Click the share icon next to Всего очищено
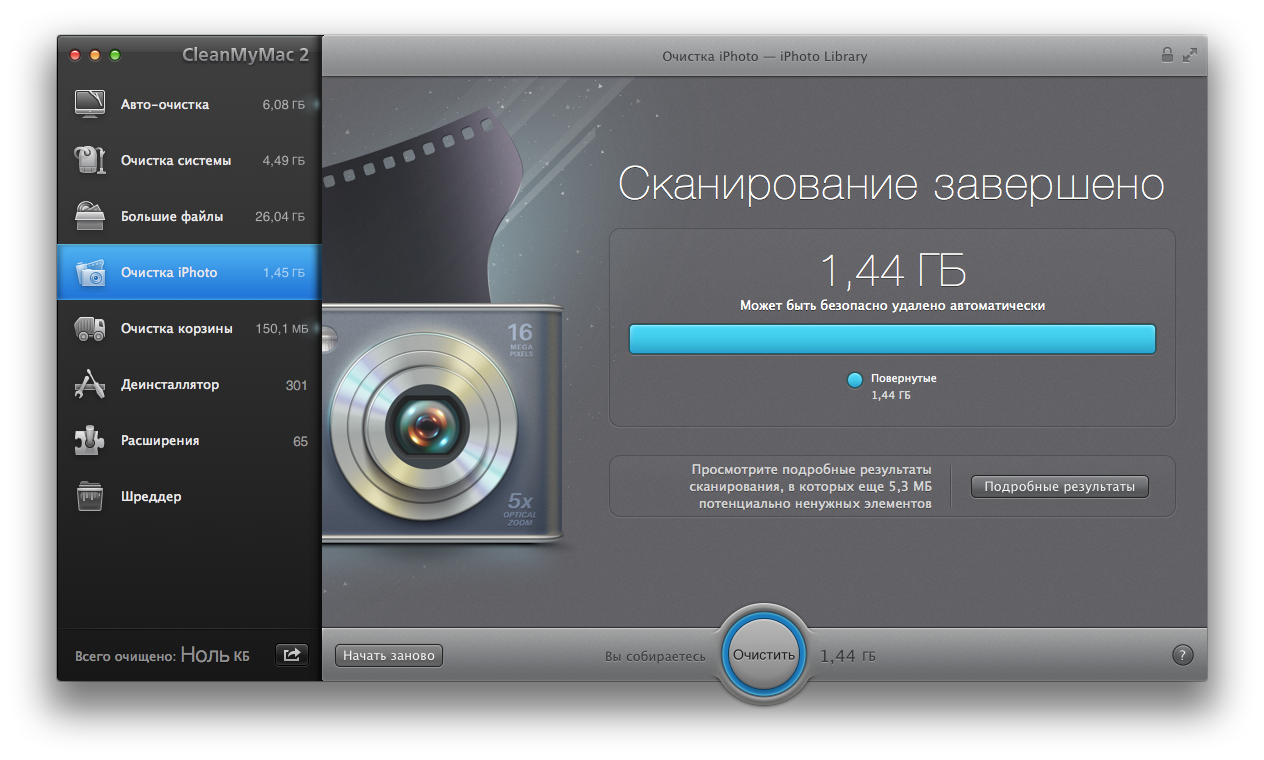 pyautogui.click(x=292, y=655)
